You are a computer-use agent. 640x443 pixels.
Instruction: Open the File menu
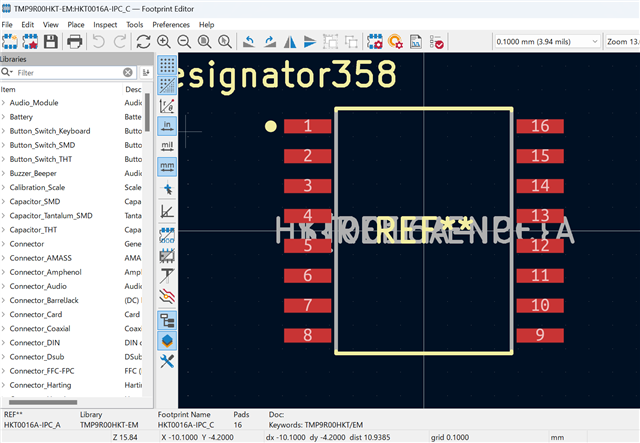7,24
